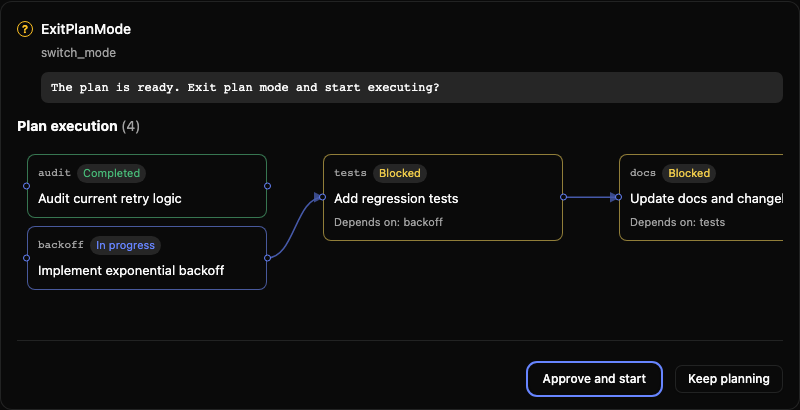Click the Keep planning button

pos(729,379)
